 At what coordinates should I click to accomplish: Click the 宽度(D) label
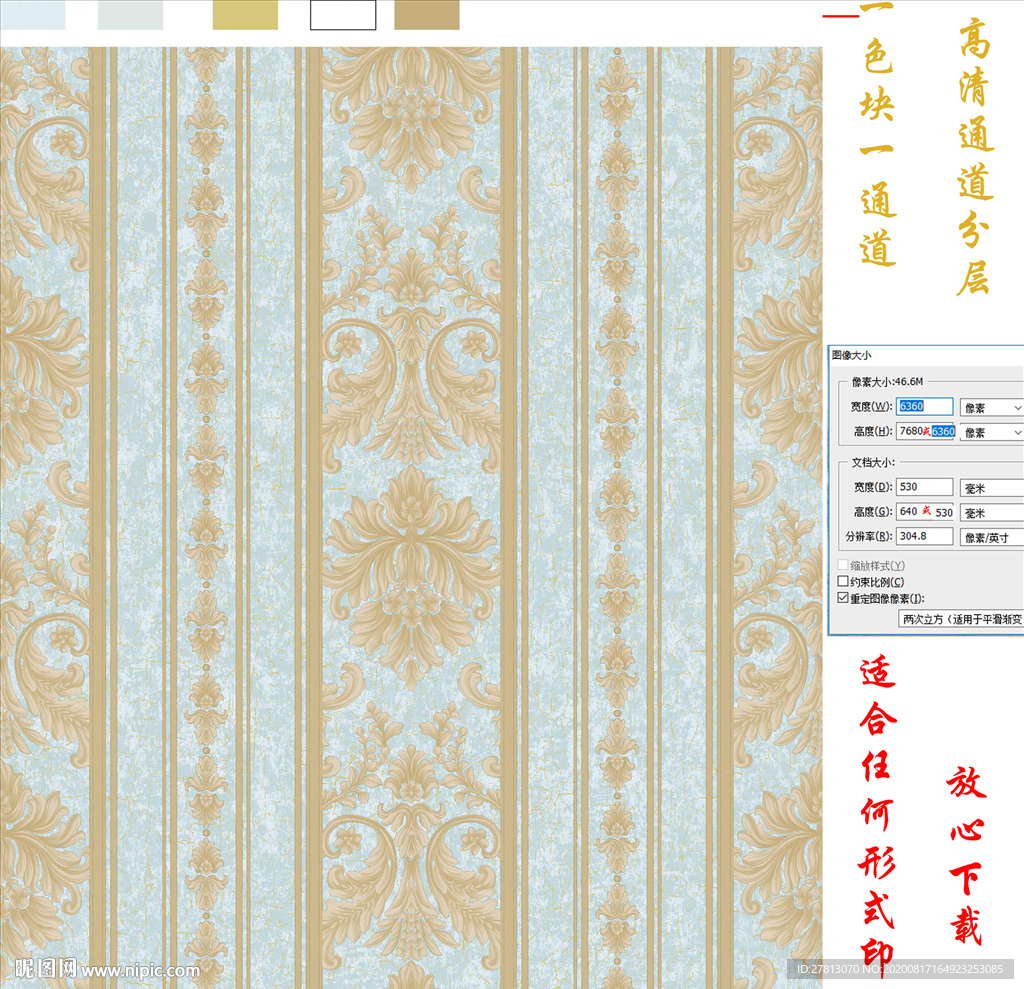coord(873,487)
